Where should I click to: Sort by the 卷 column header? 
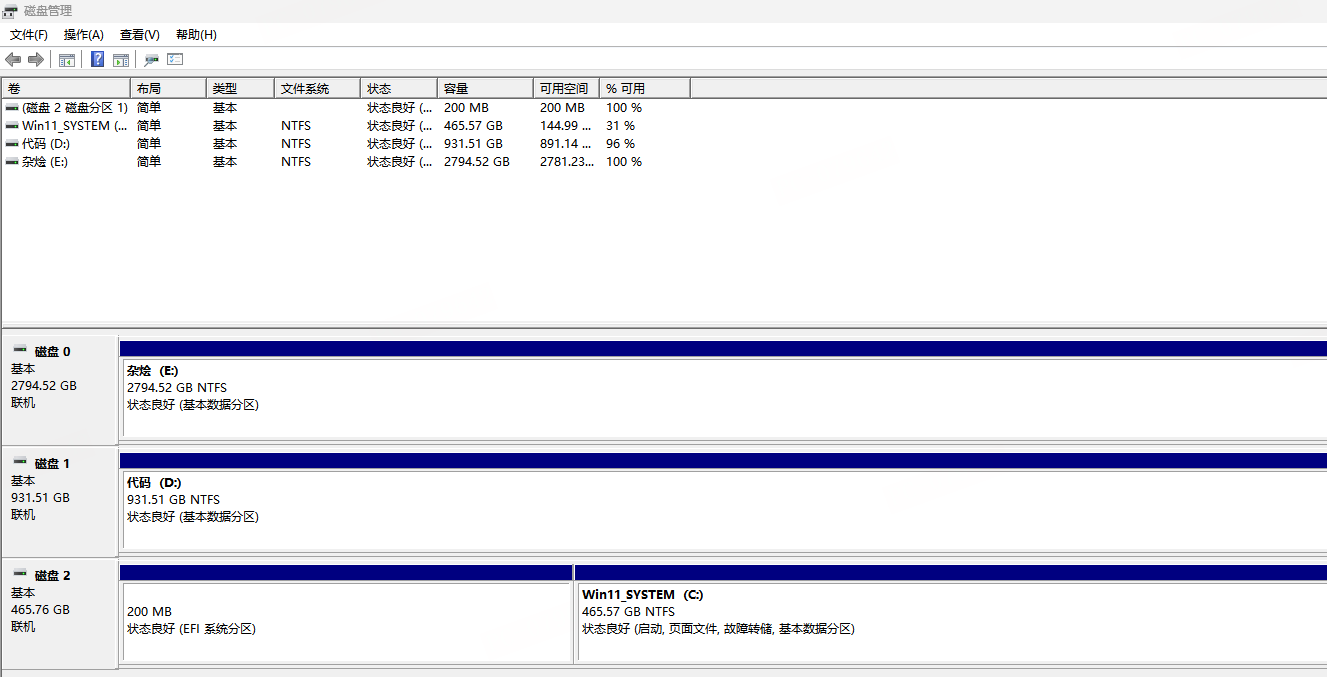click(x=66, y=88)
